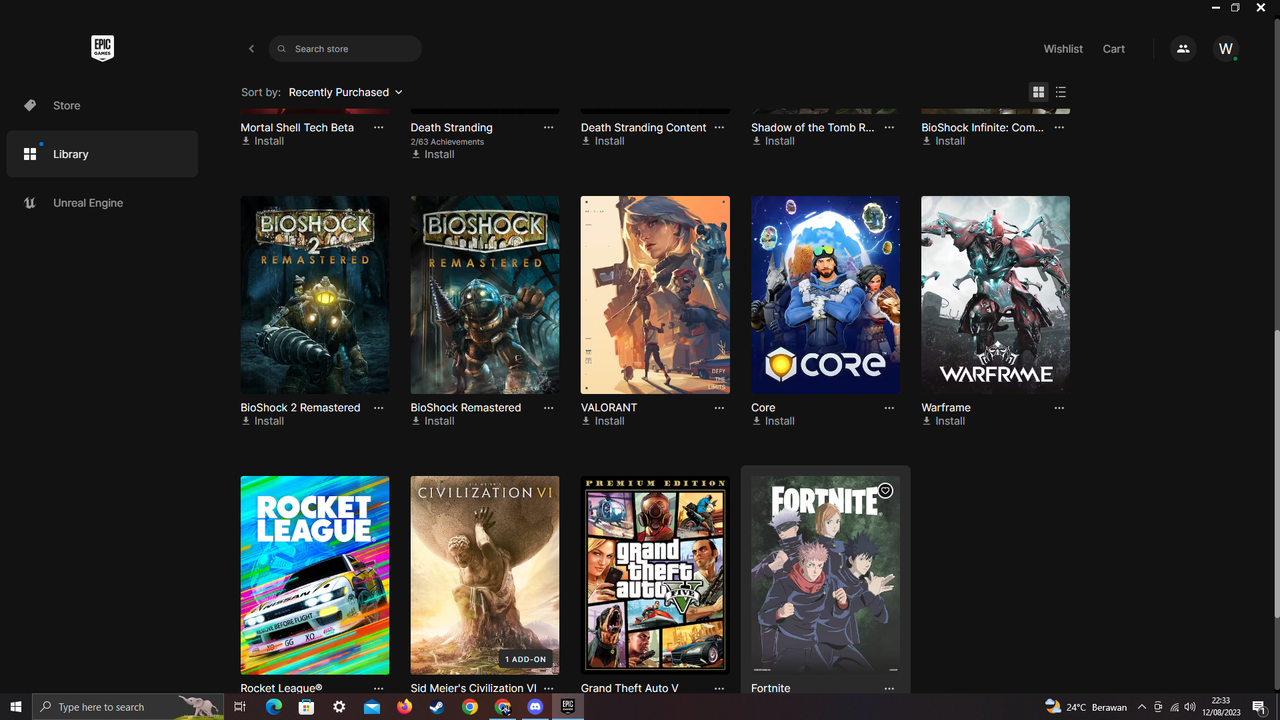Image resolution: width=1280 pixels, height=720 pixels.
Task: Click the Search store input field
Action: [345, 49]
